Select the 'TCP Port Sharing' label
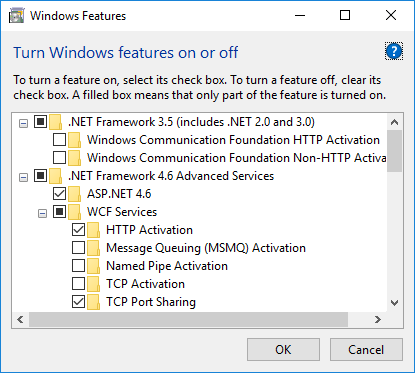This screenshot has height=373, width=415. click(151, 302)
